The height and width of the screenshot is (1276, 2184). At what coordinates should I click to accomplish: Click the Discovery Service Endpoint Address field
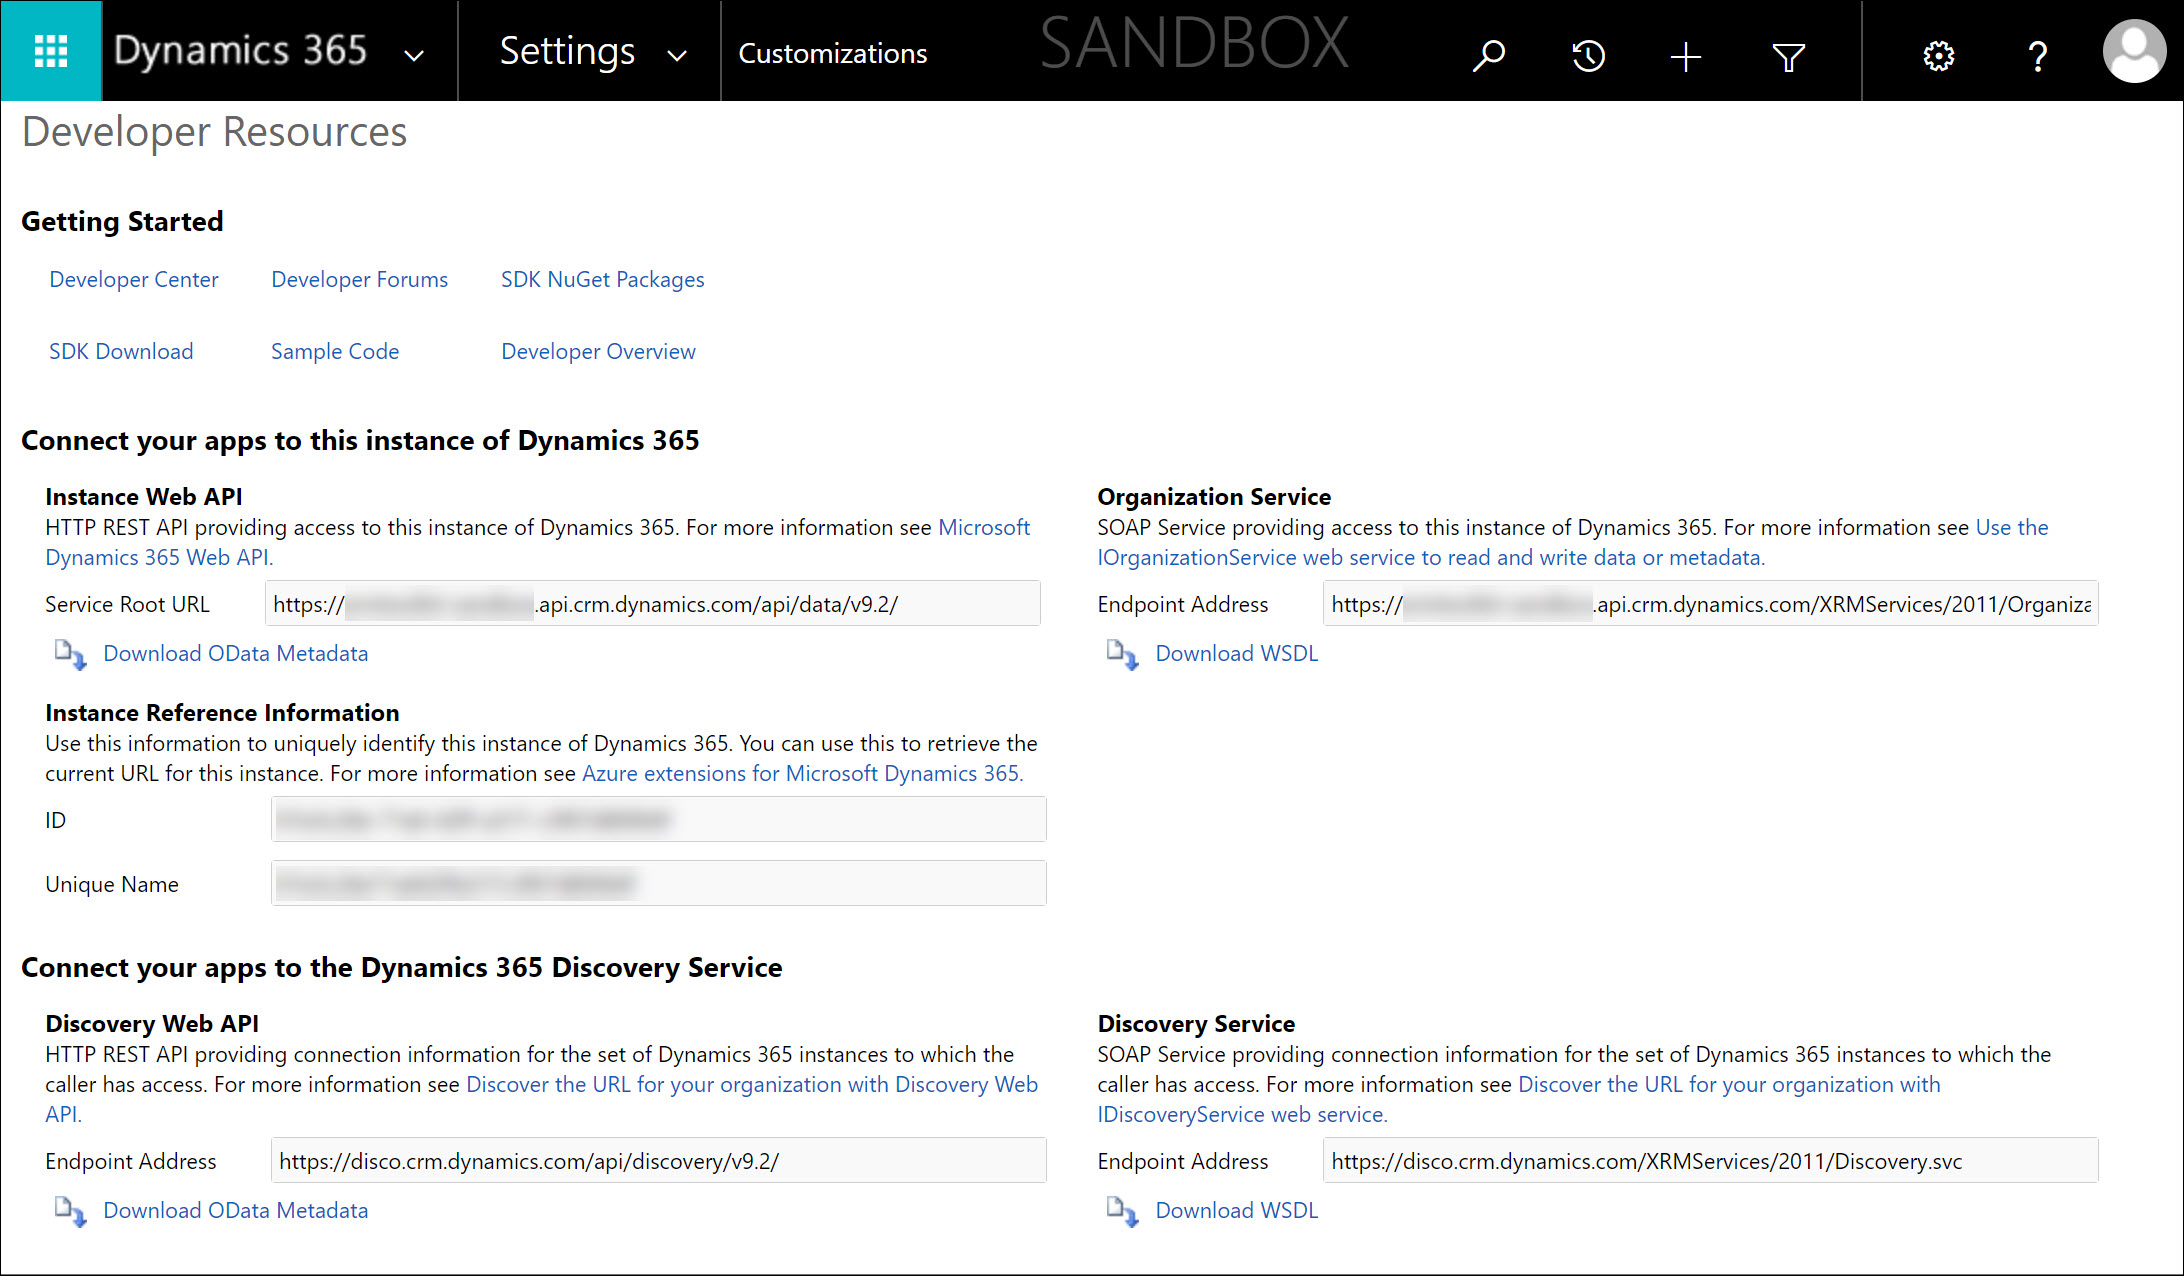click(x=1710, y=1161)
